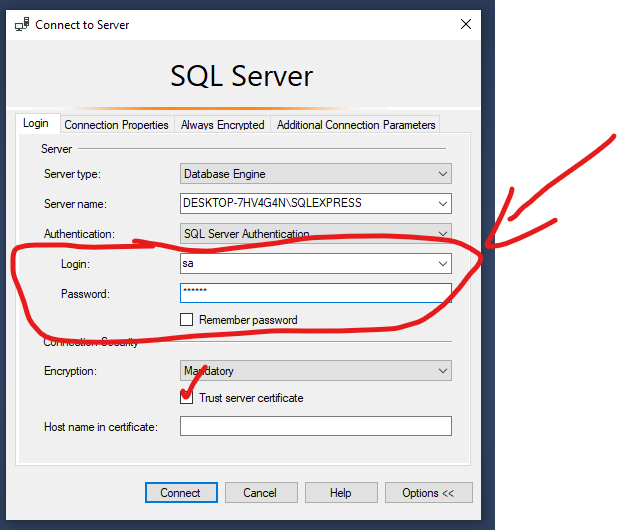Expand the Login name dropdown arrow
The image size is (617, 530).
[x=443, y=264]
